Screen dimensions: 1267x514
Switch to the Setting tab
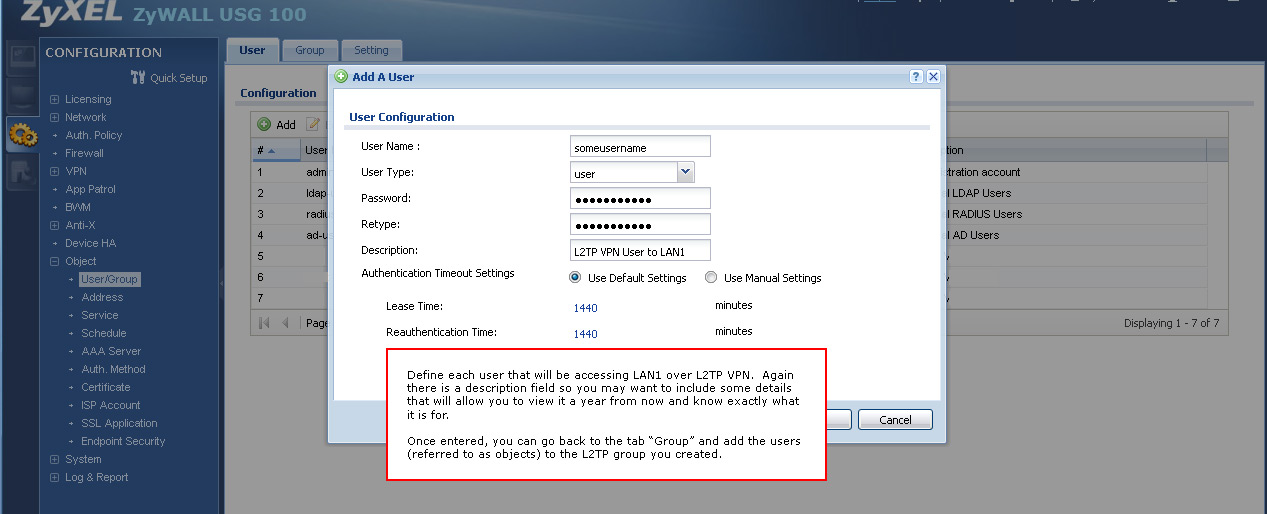[371, 50]
